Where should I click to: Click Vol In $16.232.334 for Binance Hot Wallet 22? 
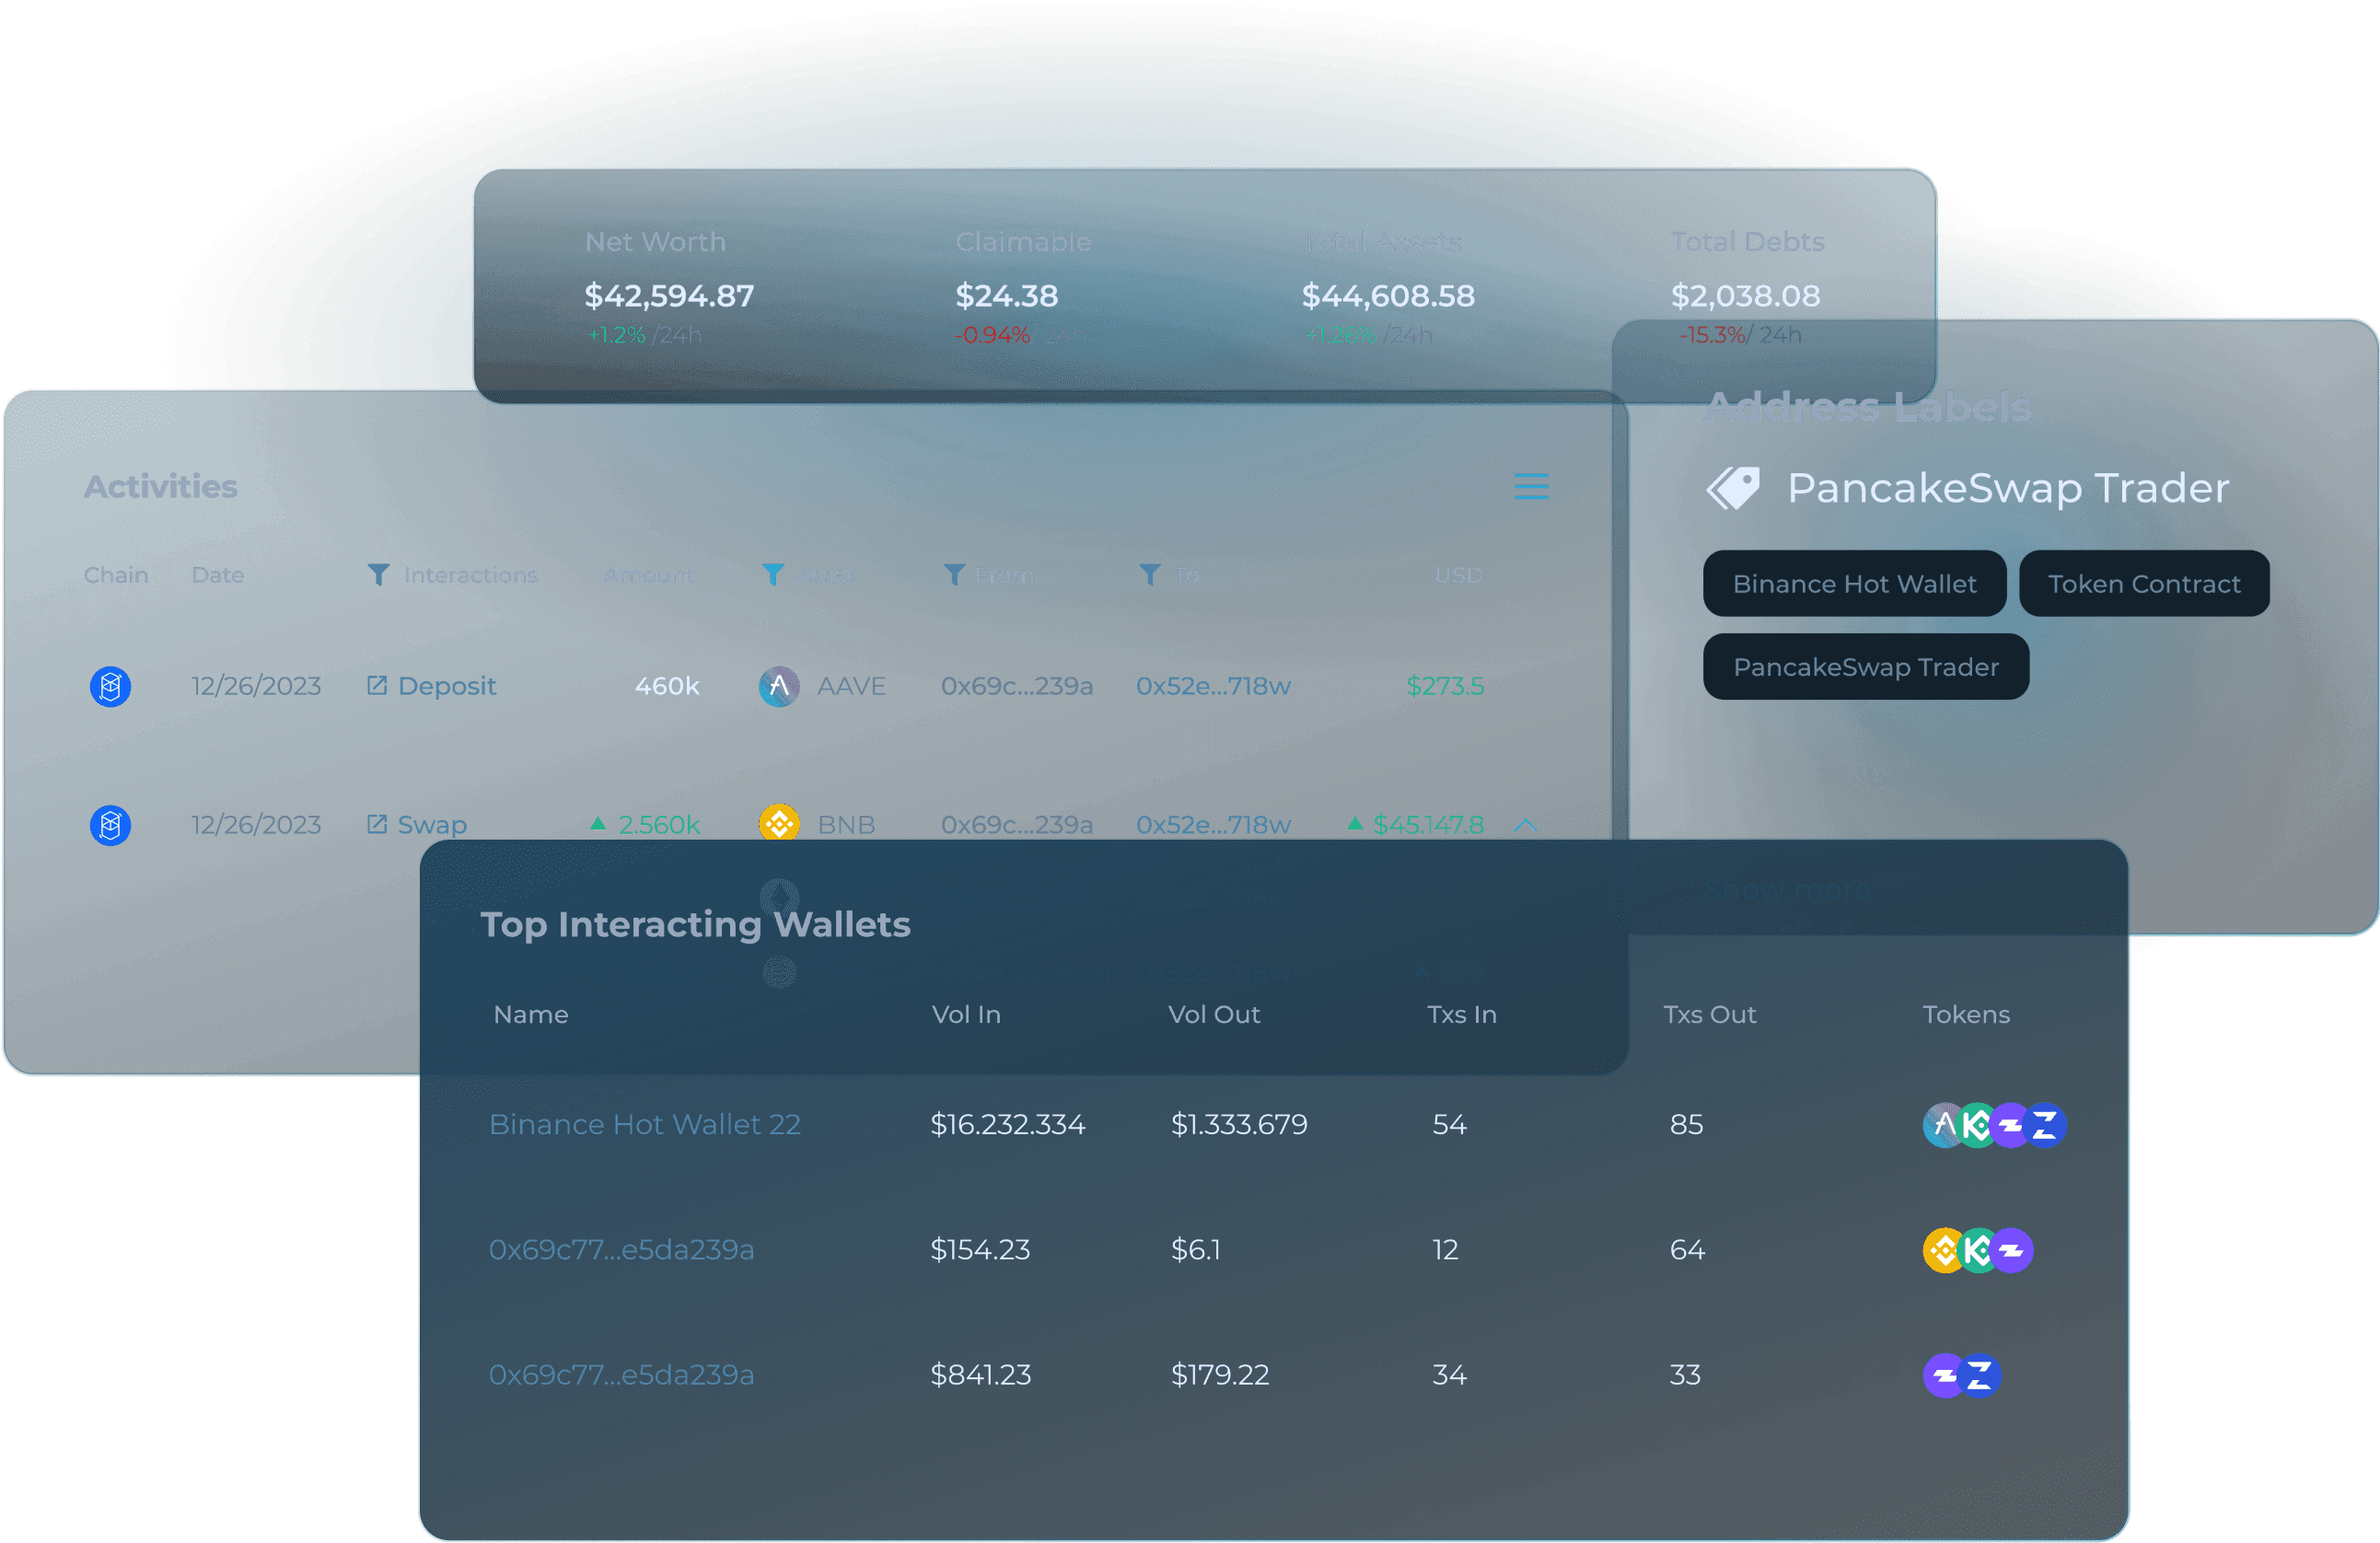1007,1125
